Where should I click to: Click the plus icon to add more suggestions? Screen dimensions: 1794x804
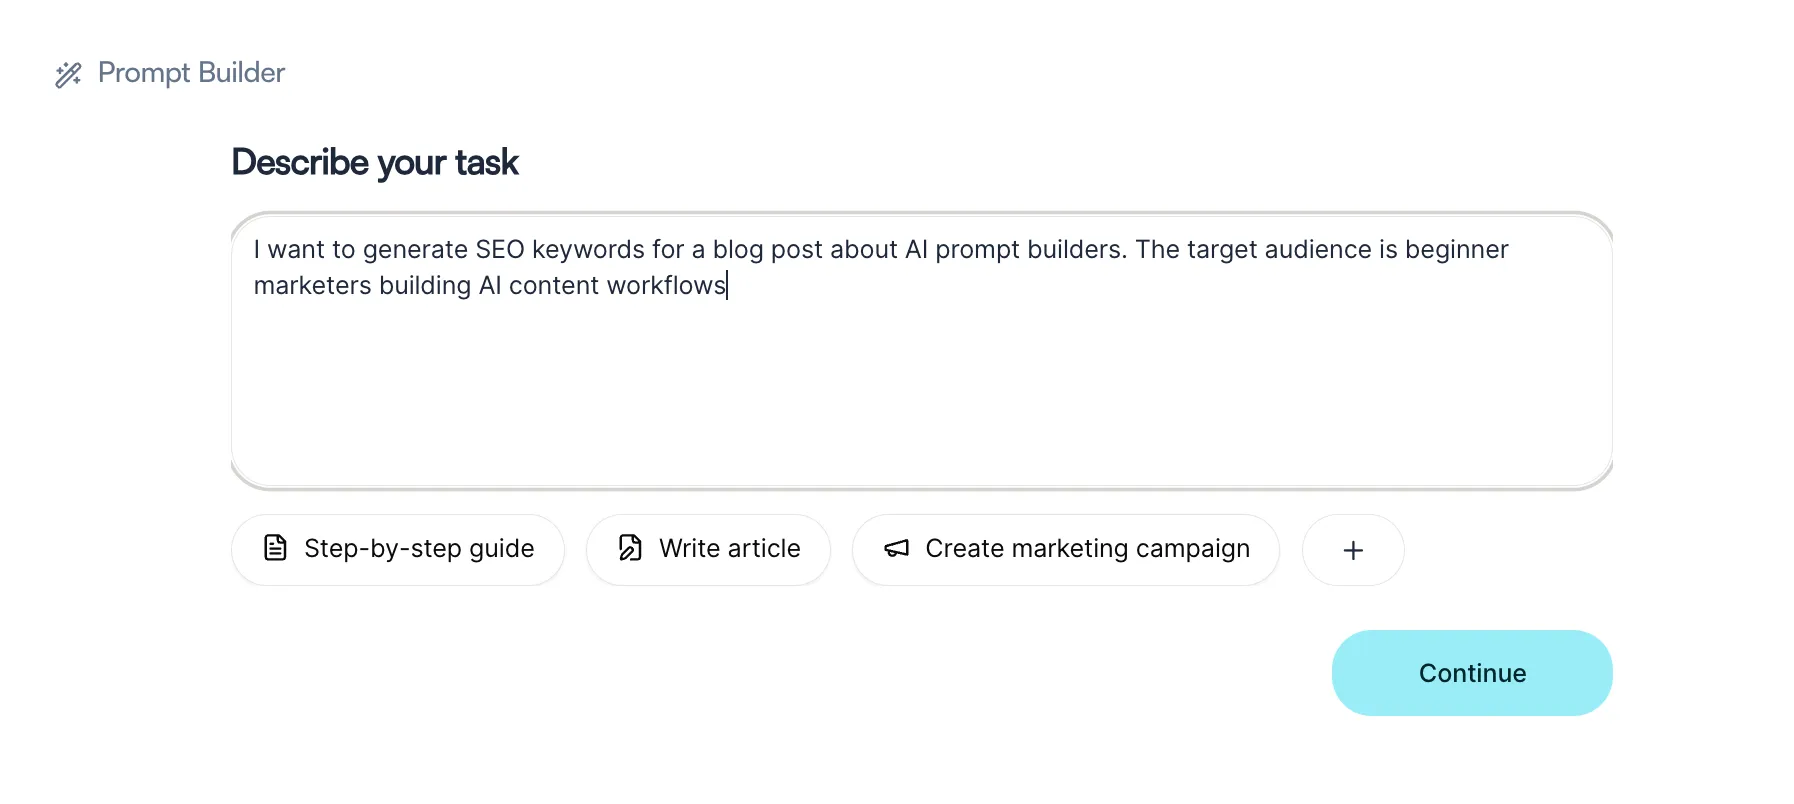[1353, 550]
